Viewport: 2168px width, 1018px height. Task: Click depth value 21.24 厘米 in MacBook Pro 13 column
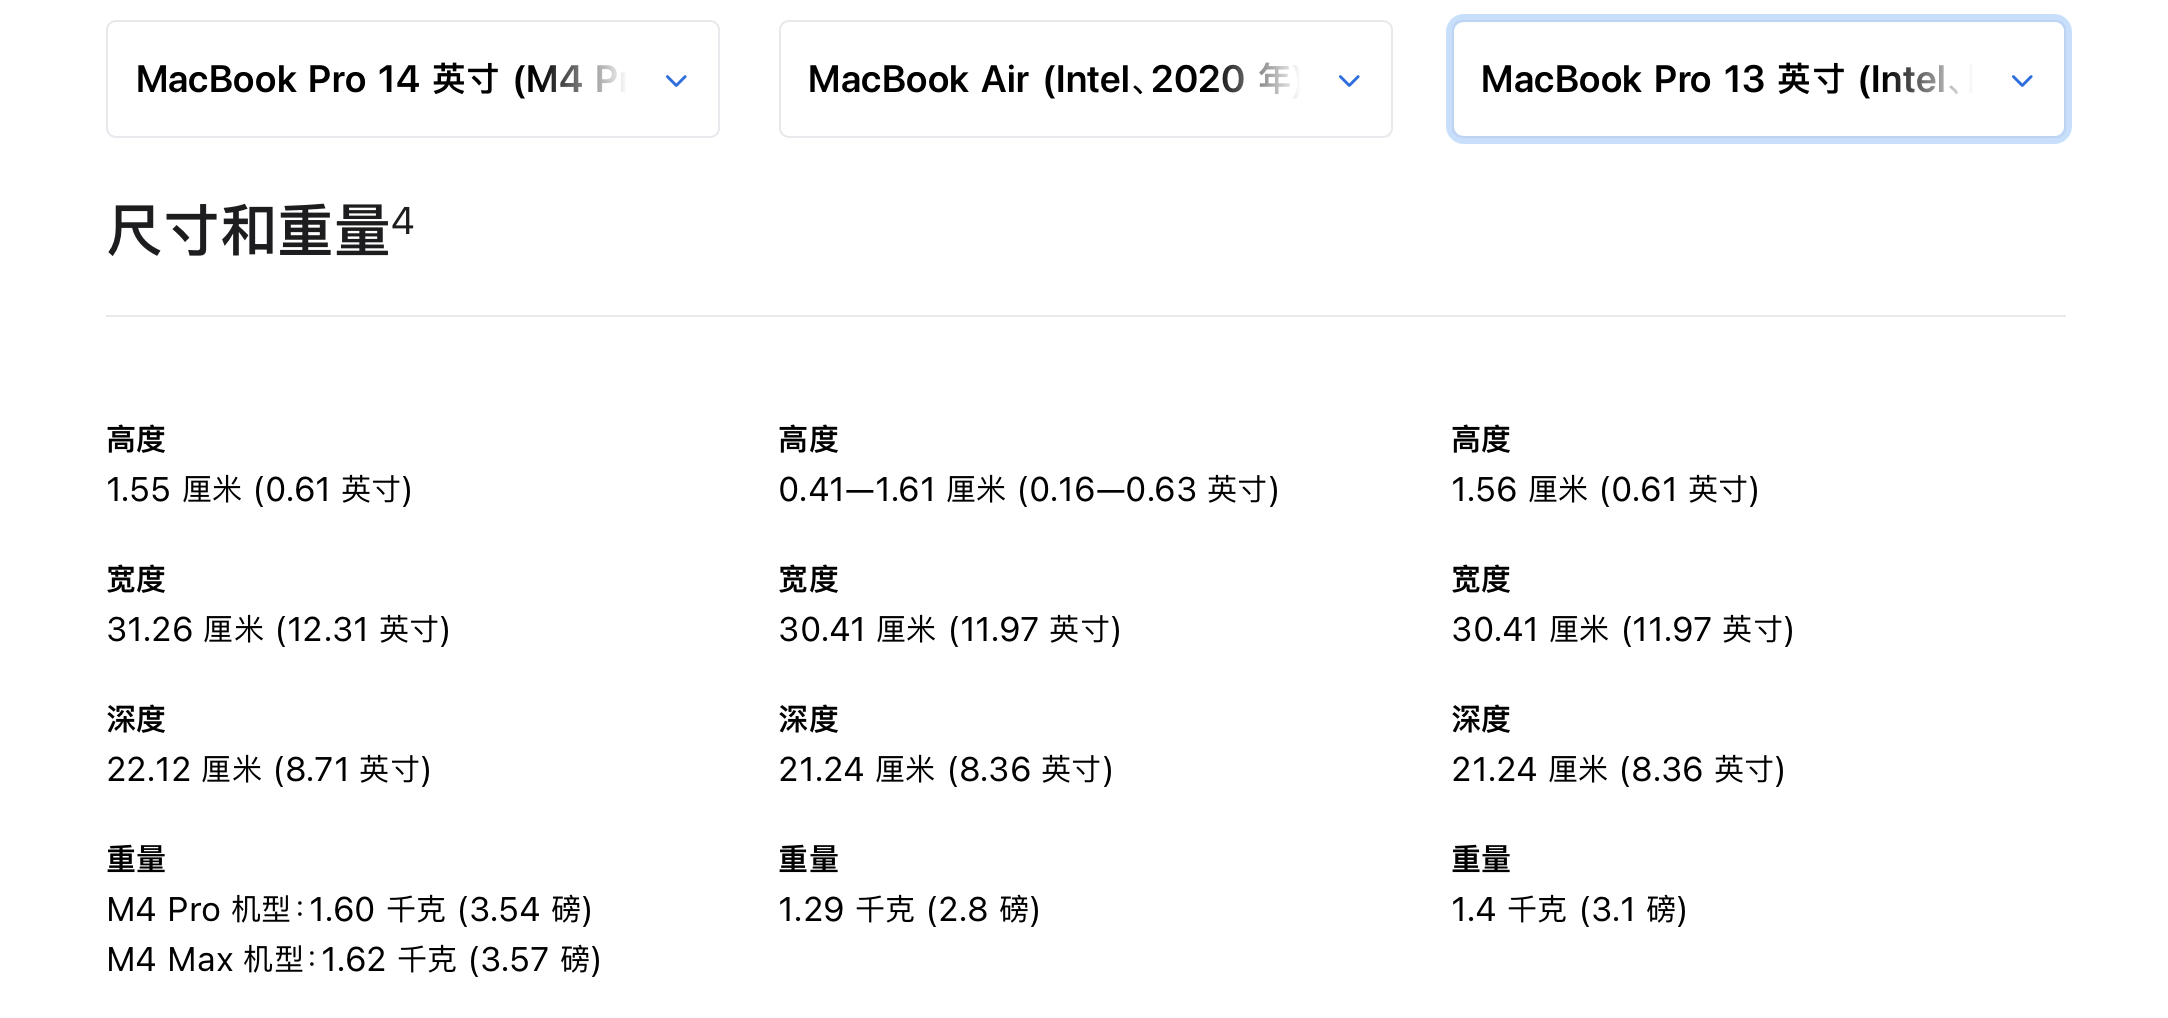[x=1618, y=769]
